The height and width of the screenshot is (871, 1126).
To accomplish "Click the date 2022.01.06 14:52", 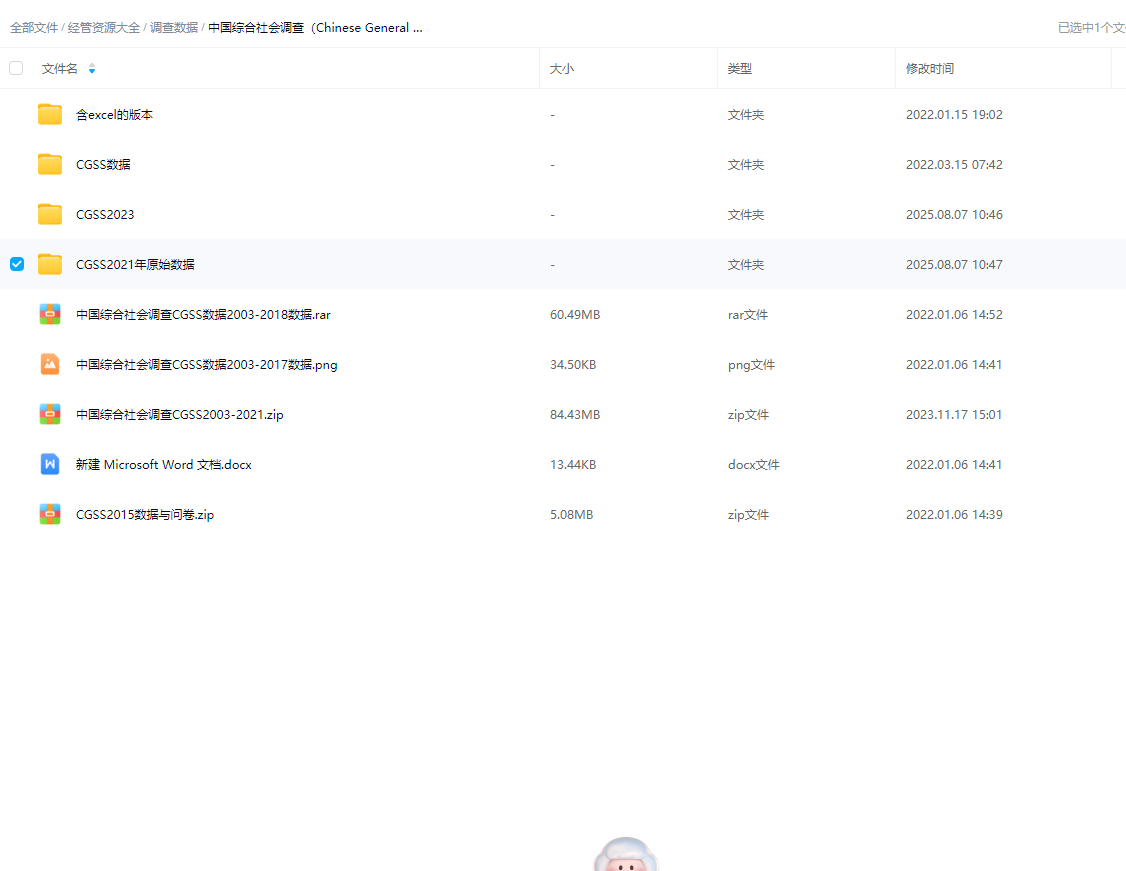I will coord(954,315).
